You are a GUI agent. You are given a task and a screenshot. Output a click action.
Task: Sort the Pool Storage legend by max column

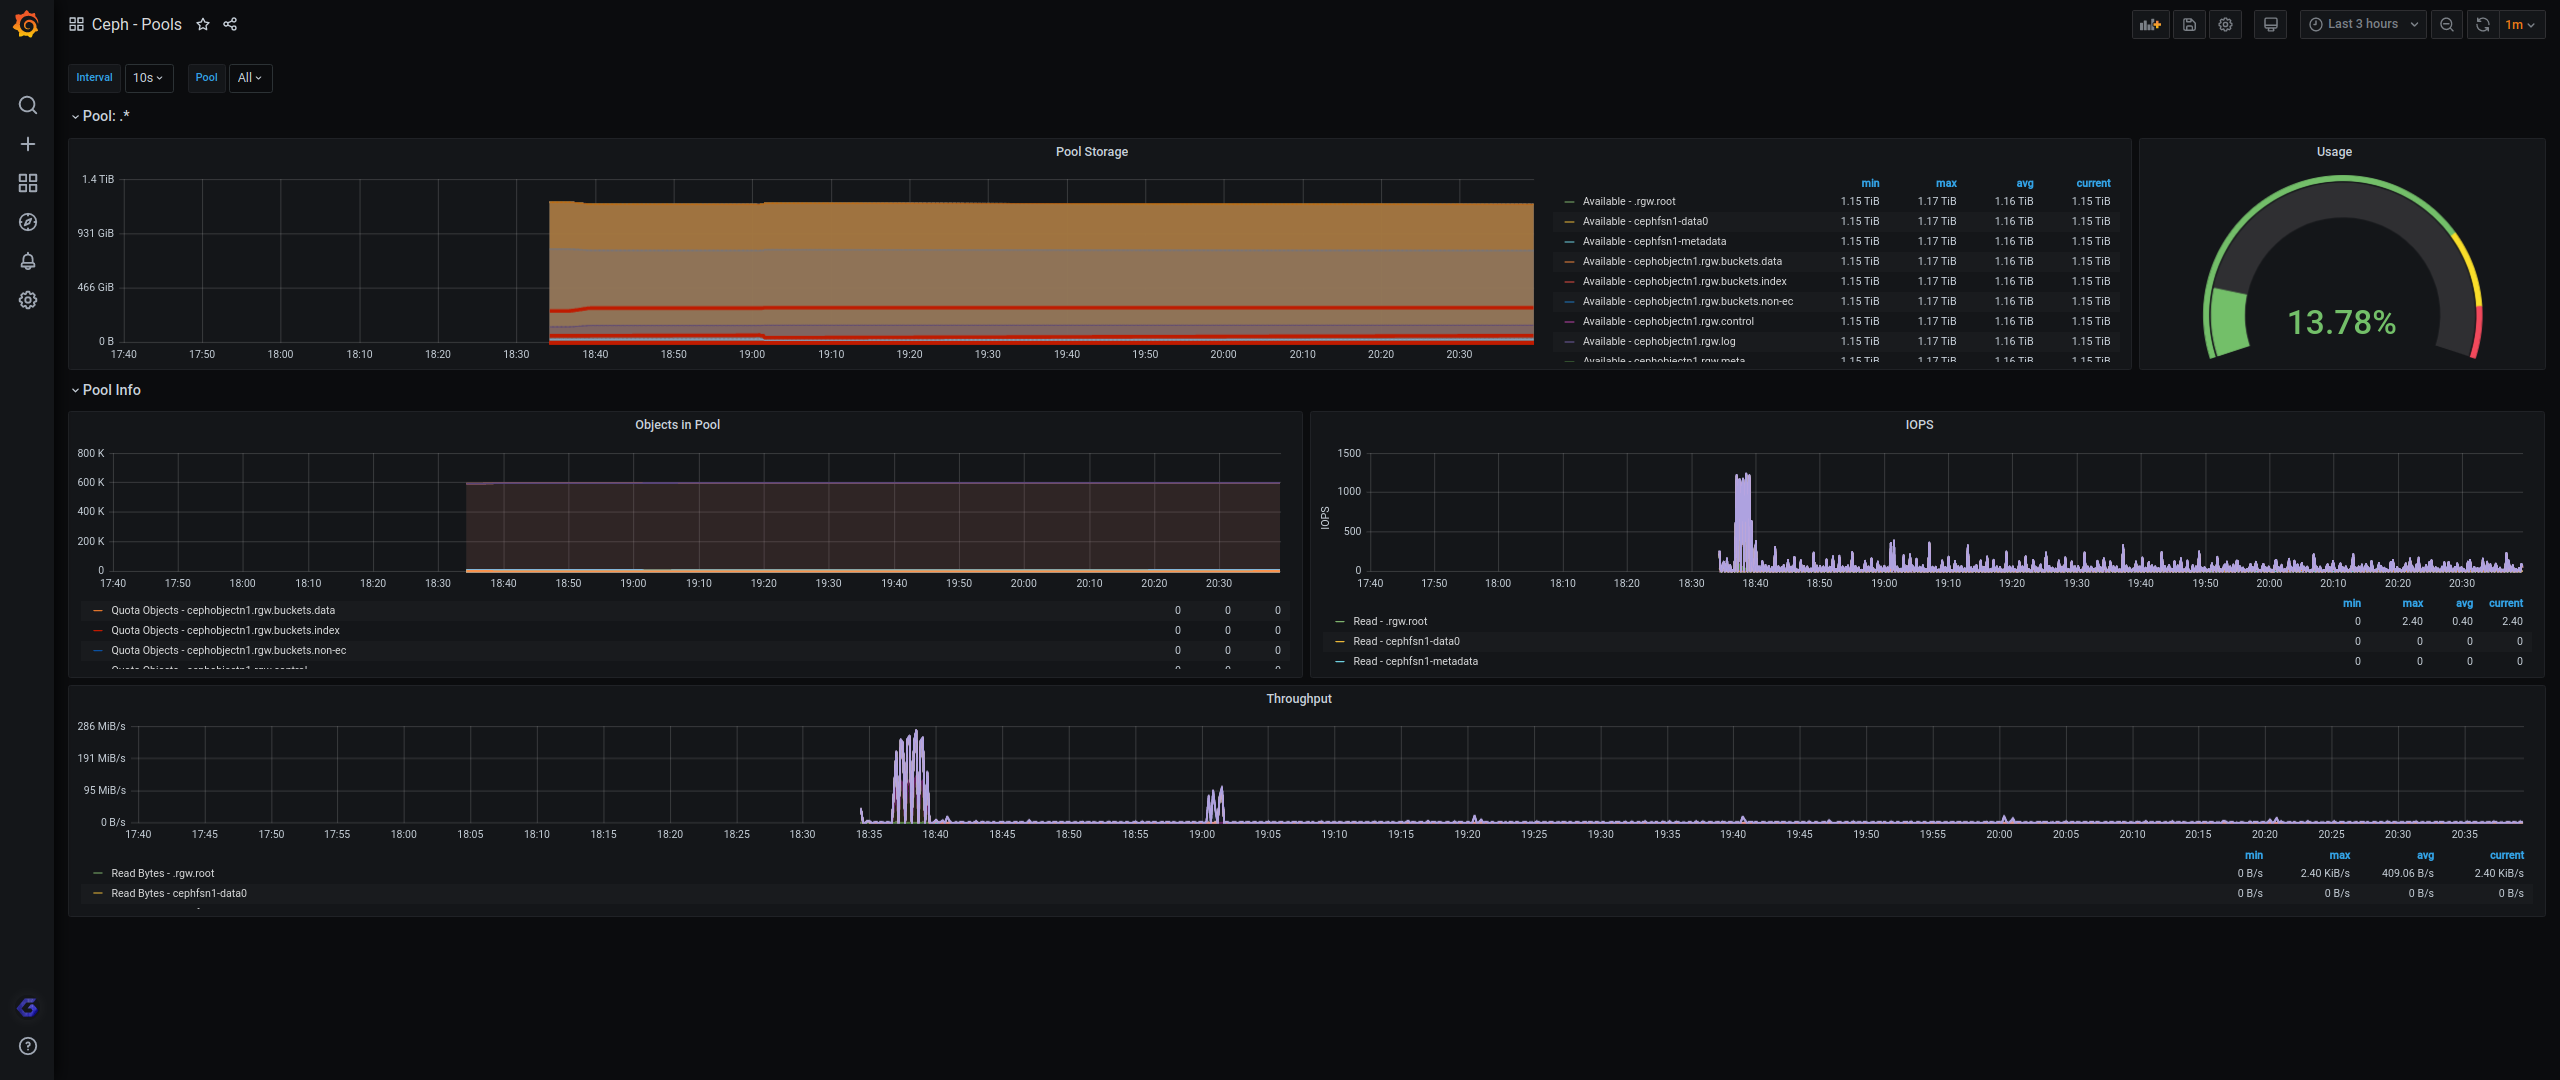(x=1945, y=183)
